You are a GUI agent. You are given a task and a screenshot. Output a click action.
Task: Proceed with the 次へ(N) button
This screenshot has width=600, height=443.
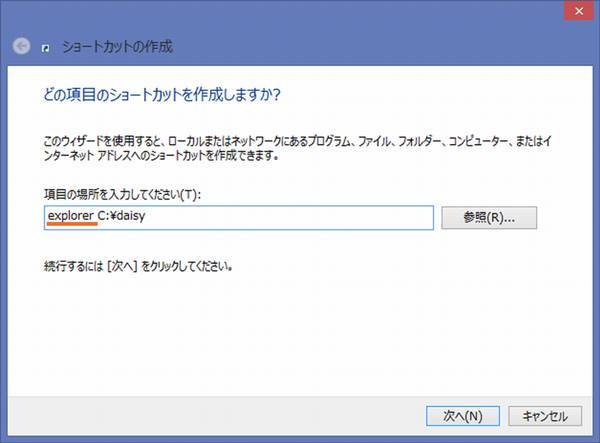click(x=463, y=416)
